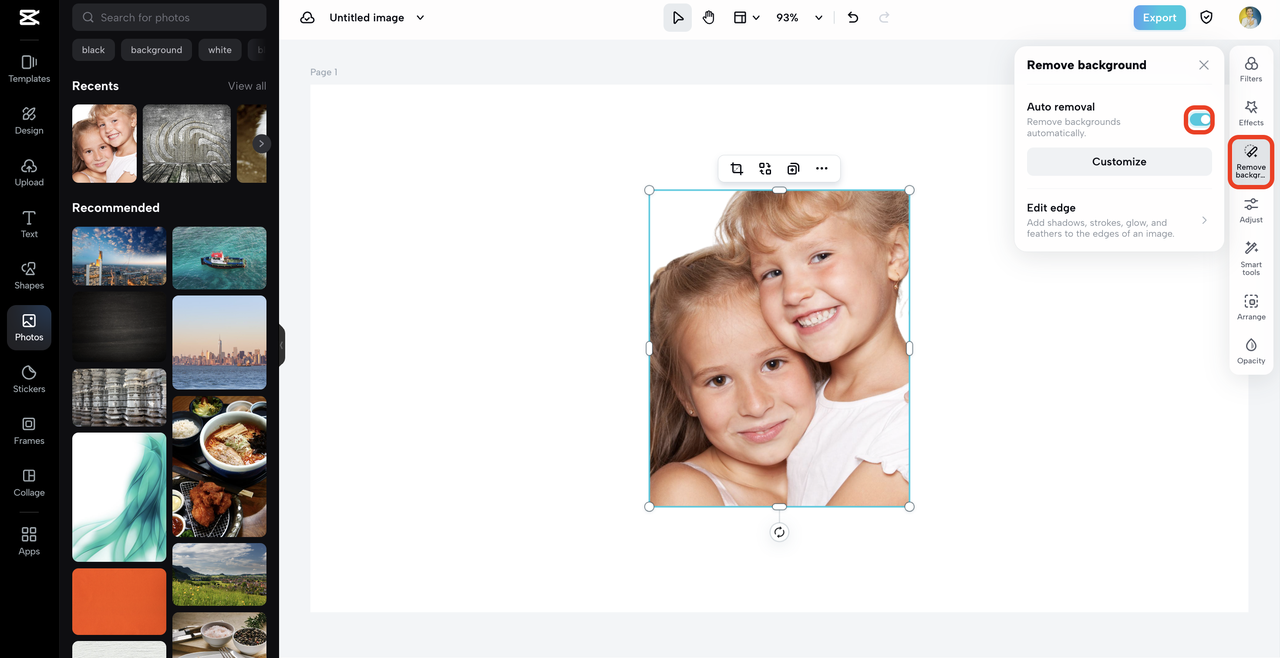Image resolution: width=1280 pixels, height=658 pixels.
Task: Open the 93% zoom dropdown
Action: pyautogui.click(x=799, y=18)
